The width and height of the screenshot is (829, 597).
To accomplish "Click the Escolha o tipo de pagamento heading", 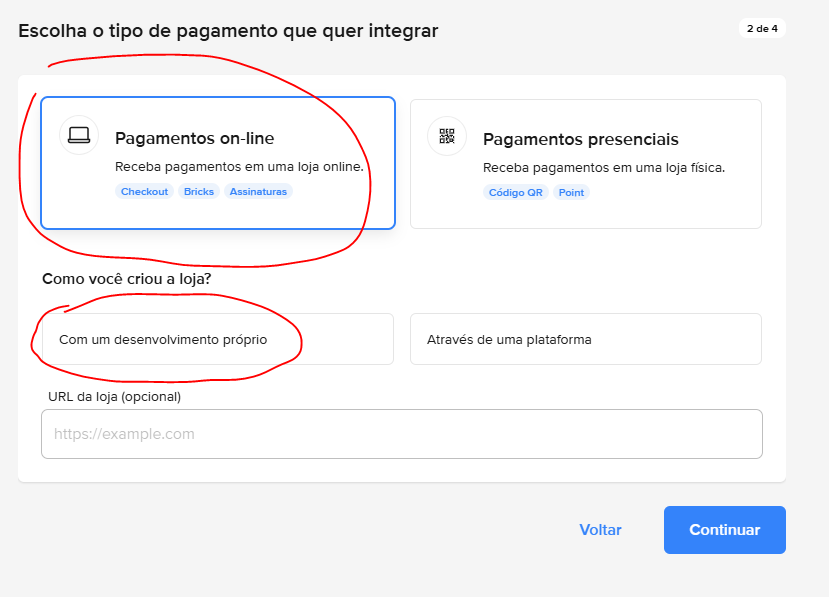I will tap(228, 31).
